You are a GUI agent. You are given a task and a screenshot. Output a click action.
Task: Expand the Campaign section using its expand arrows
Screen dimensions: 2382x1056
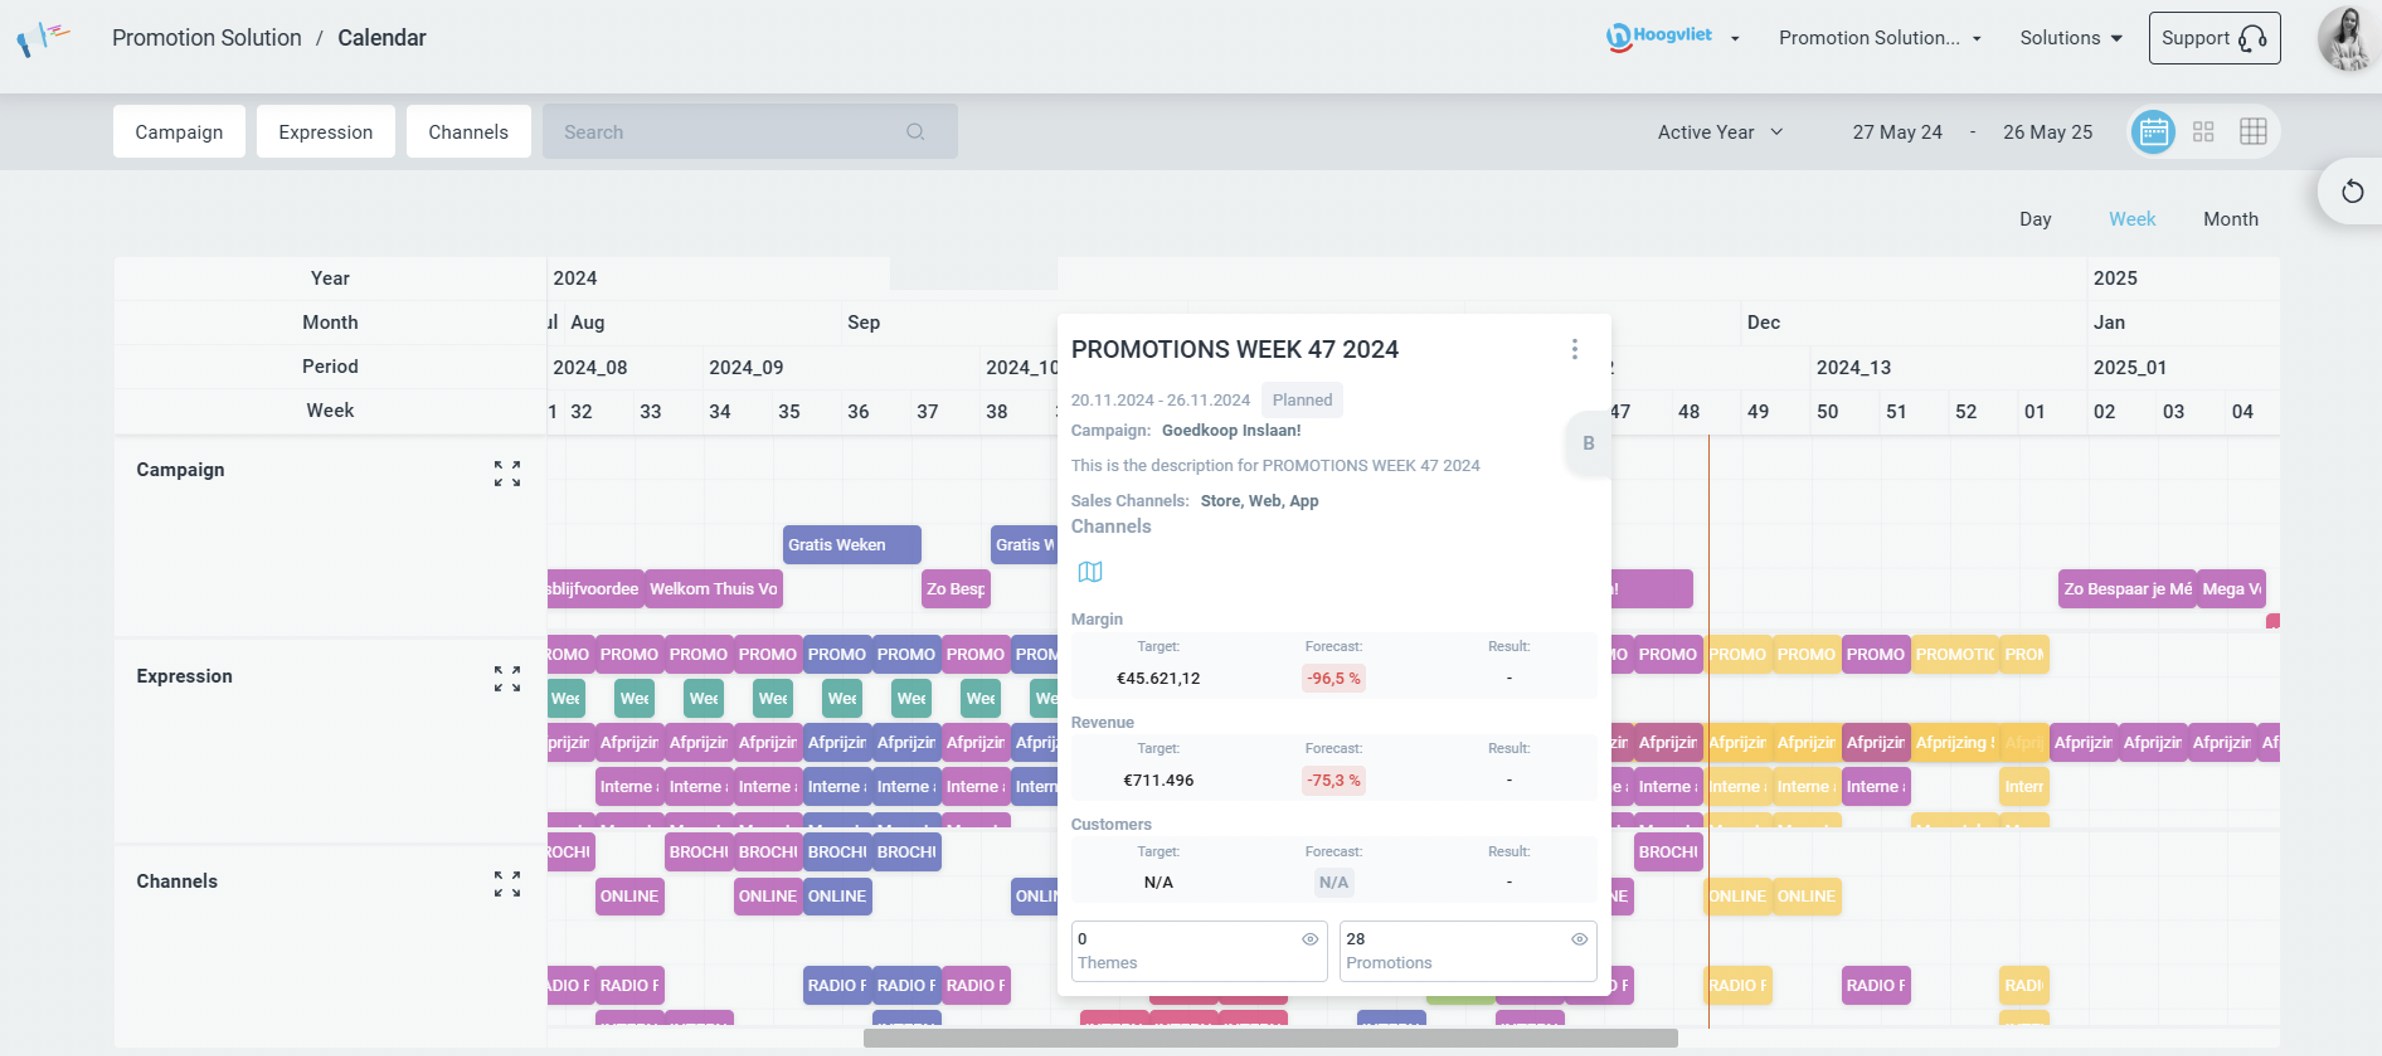click(x=509, y=473)
